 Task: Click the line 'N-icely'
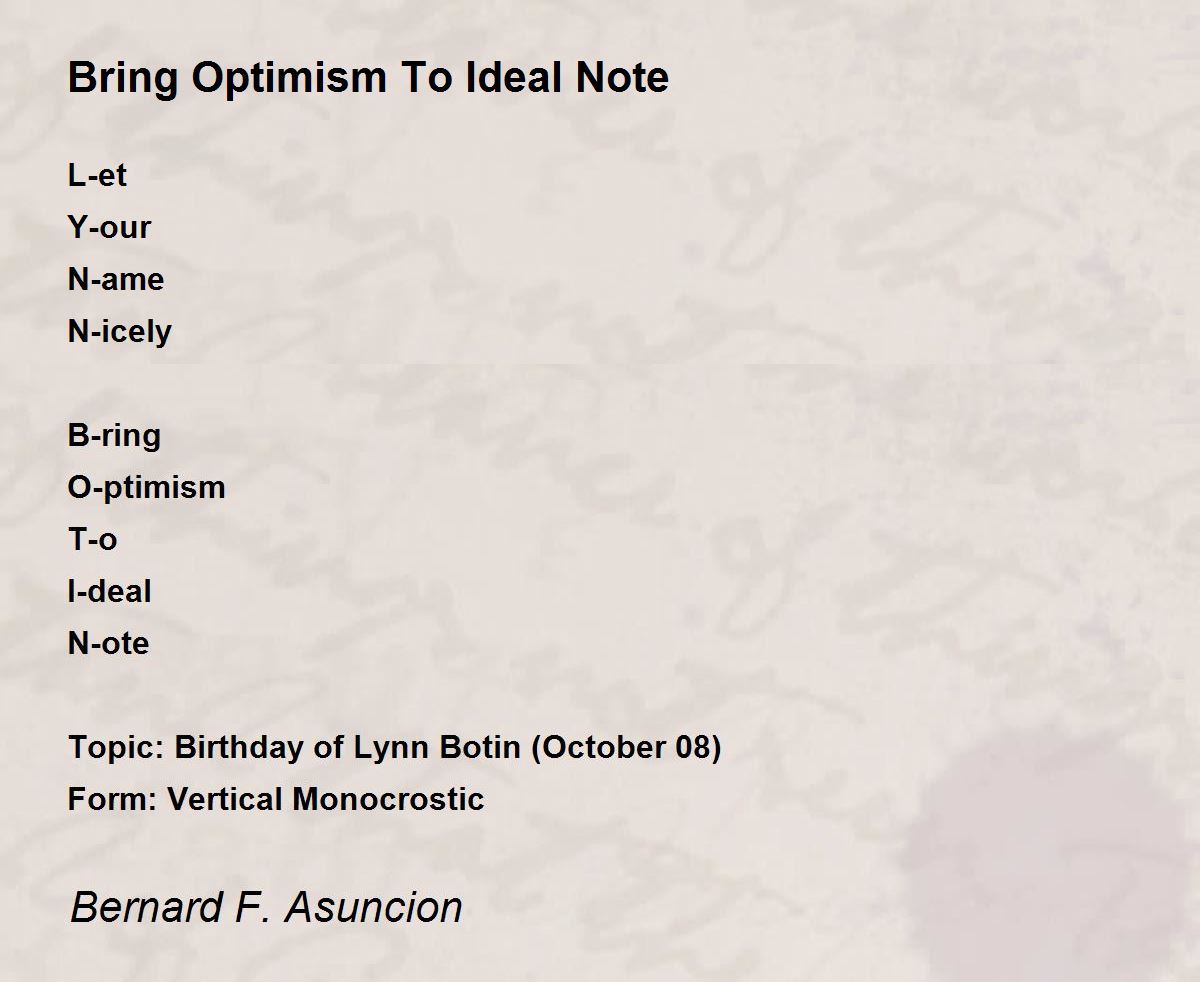(120, 332)
